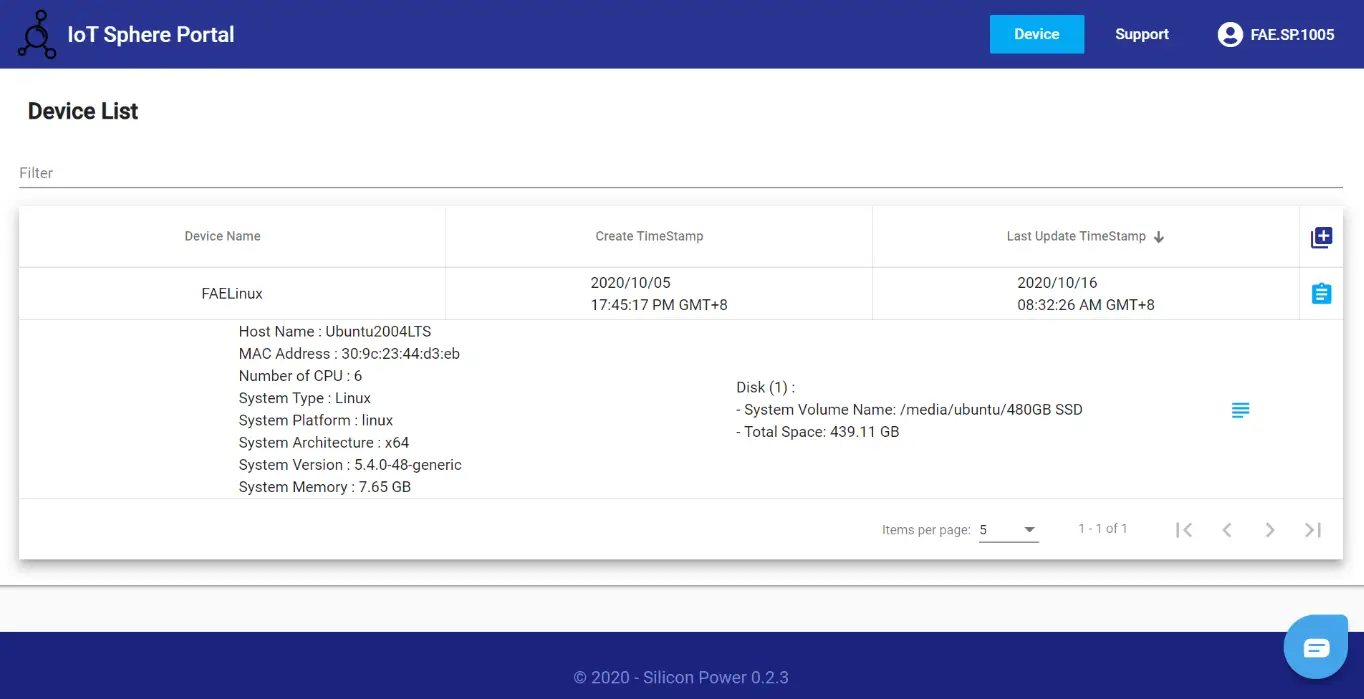Click the IoT Sphere Portal logo icon

[37, 34]
